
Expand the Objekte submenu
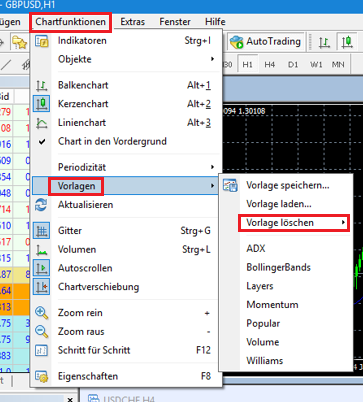tap(126, 59)
